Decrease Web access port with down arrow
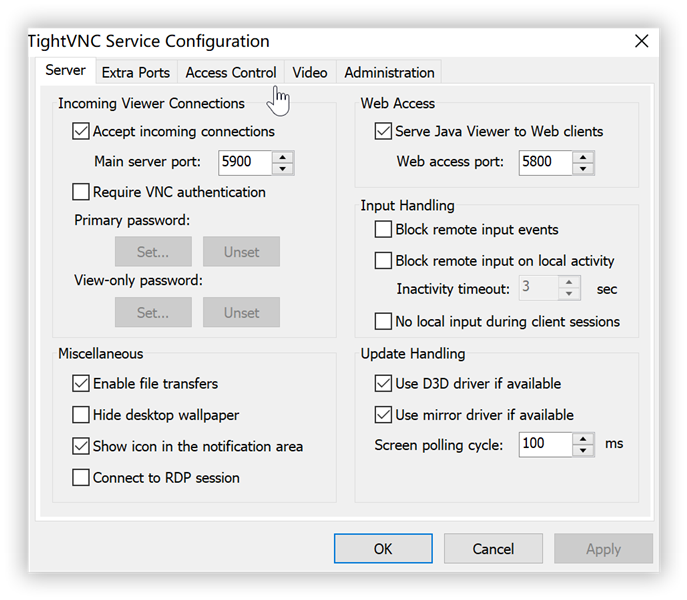This screenshot has width=687, height=600. (x=583, y=169)
